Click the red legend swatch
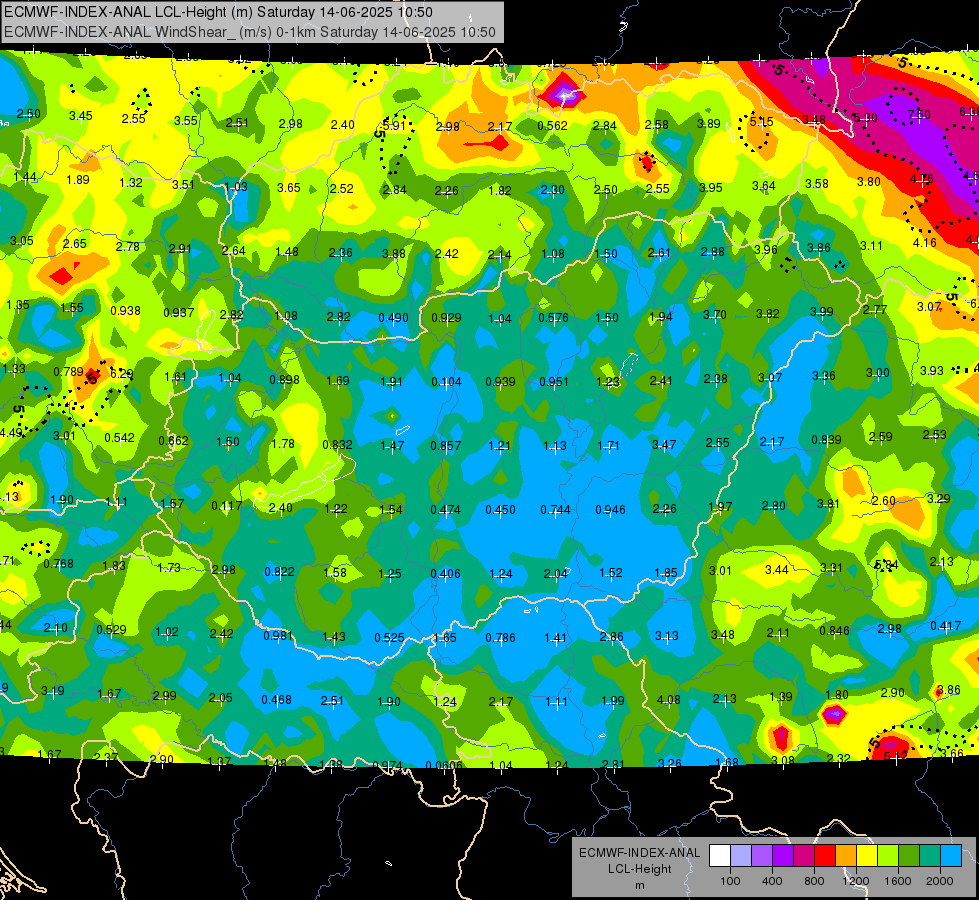This screenshot has width=979, height=900. coord(825,856)
